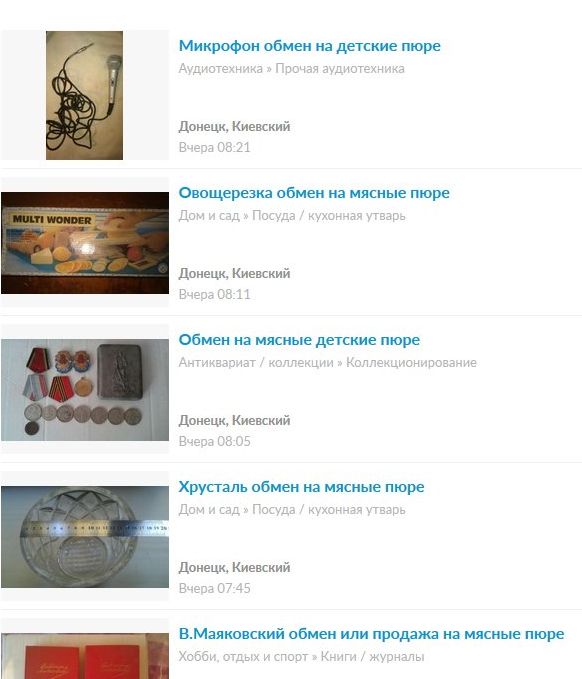Screen dimensions: 582x679
Task: Select 'Донецк, Киевский' location under slicer listing
Action: tap(234, 274)
